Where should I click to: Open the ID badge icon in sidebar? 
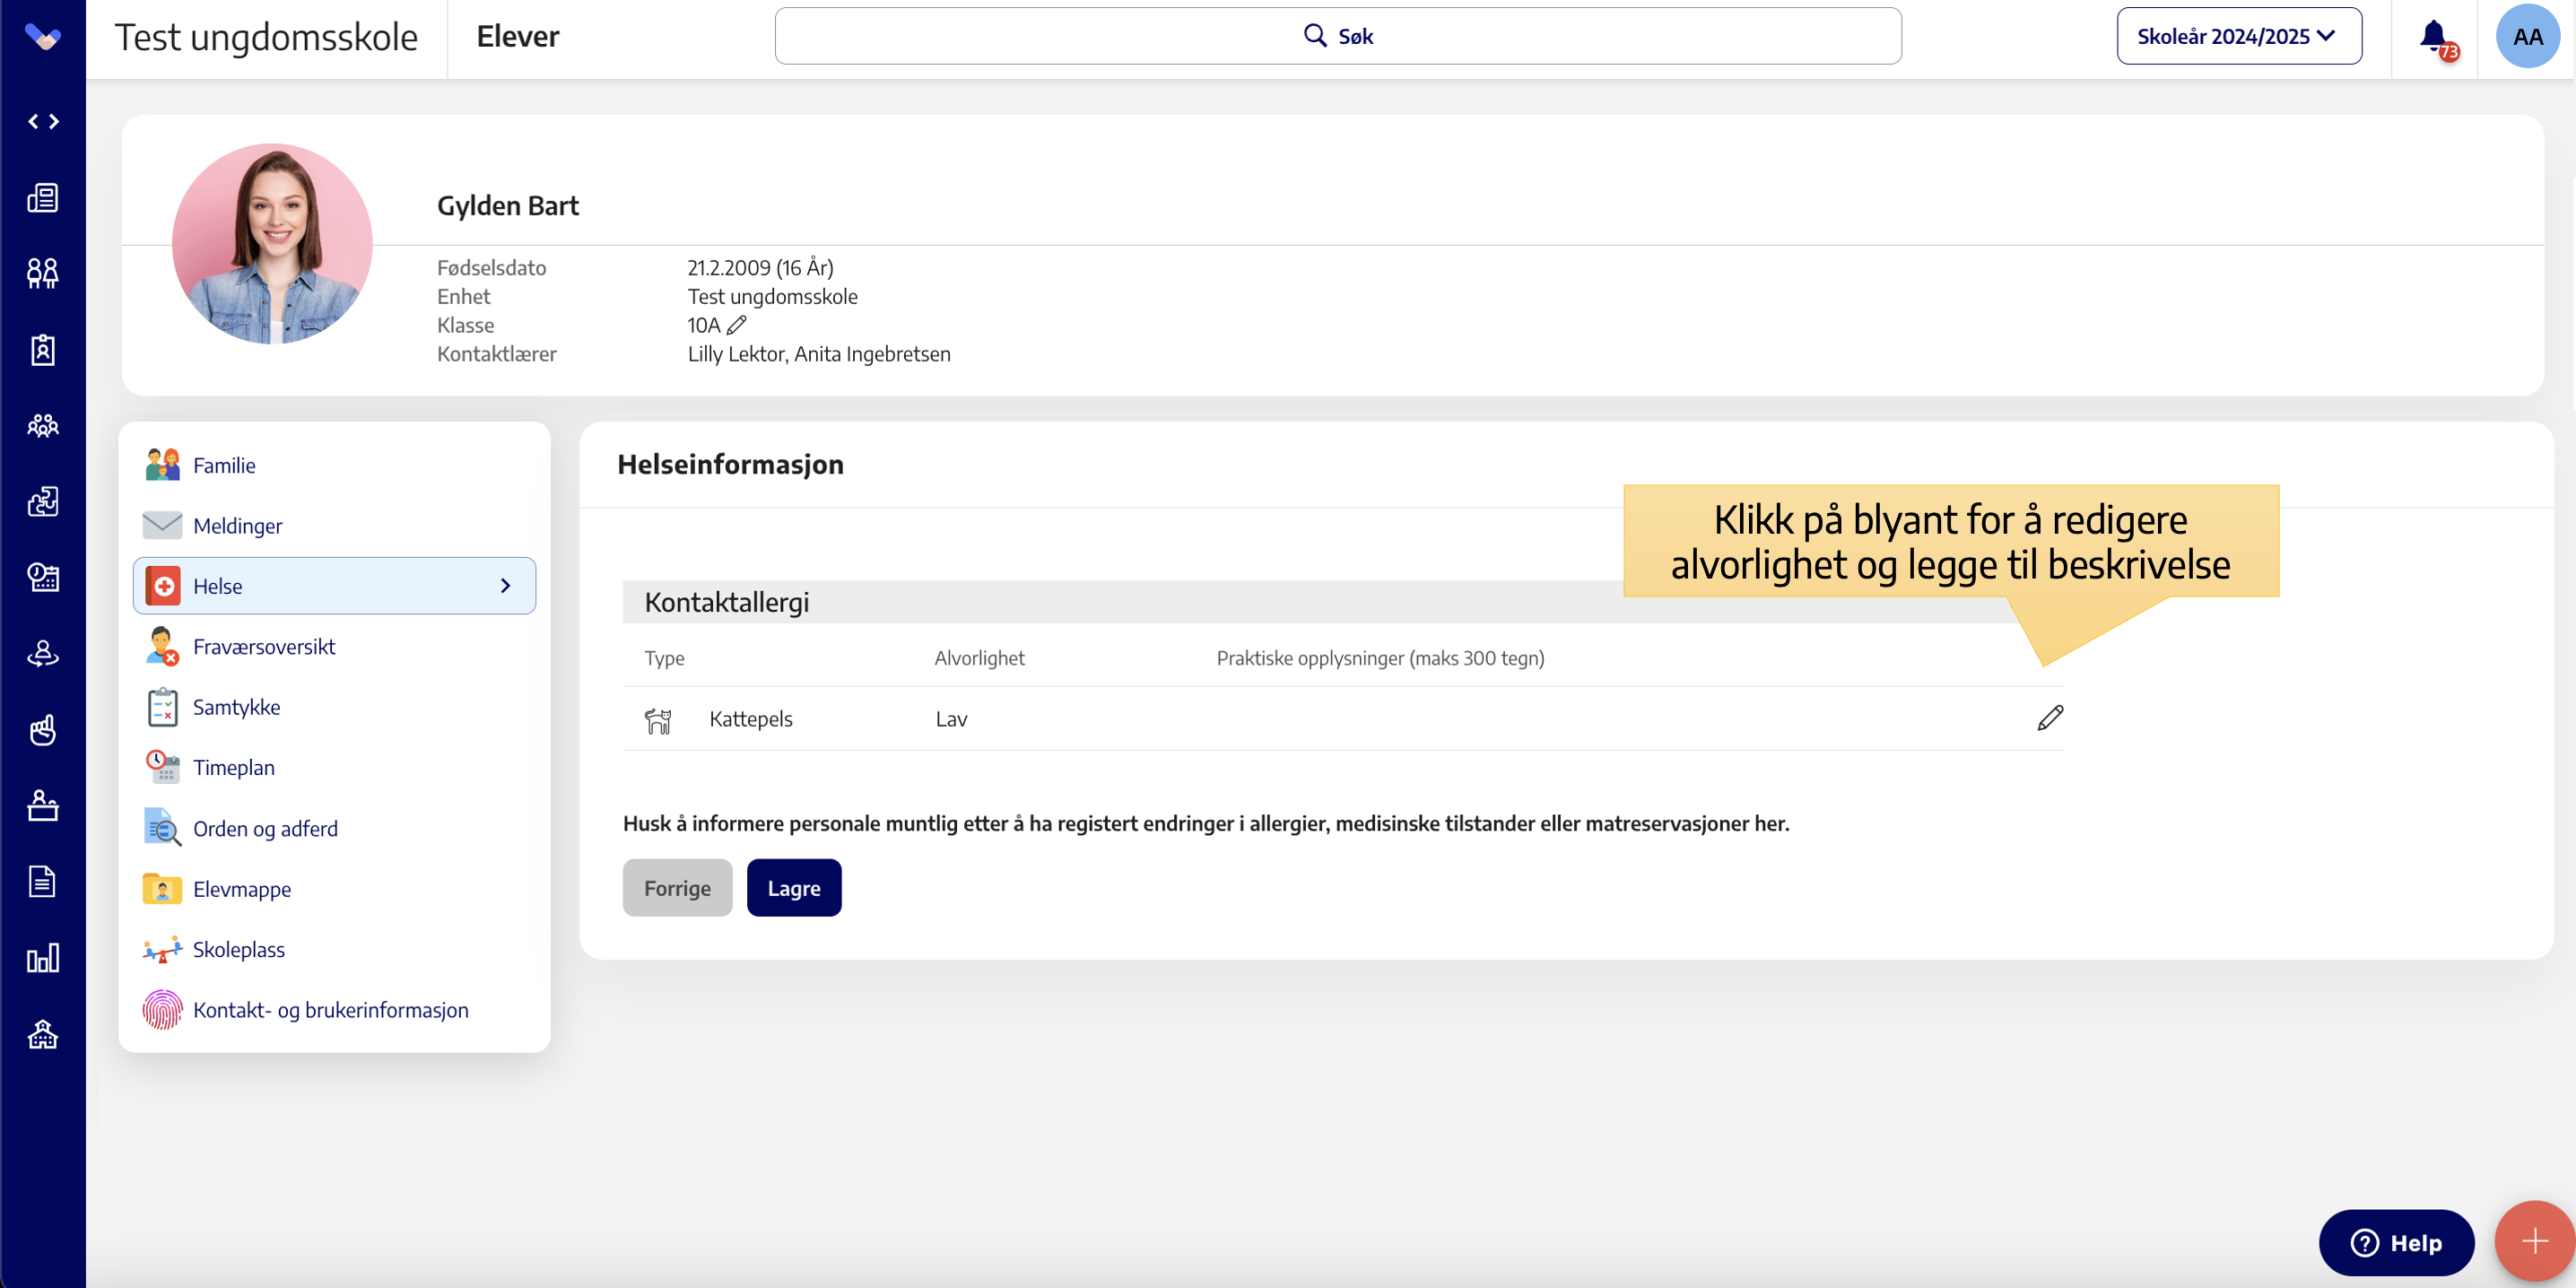[x=43, y=350]
